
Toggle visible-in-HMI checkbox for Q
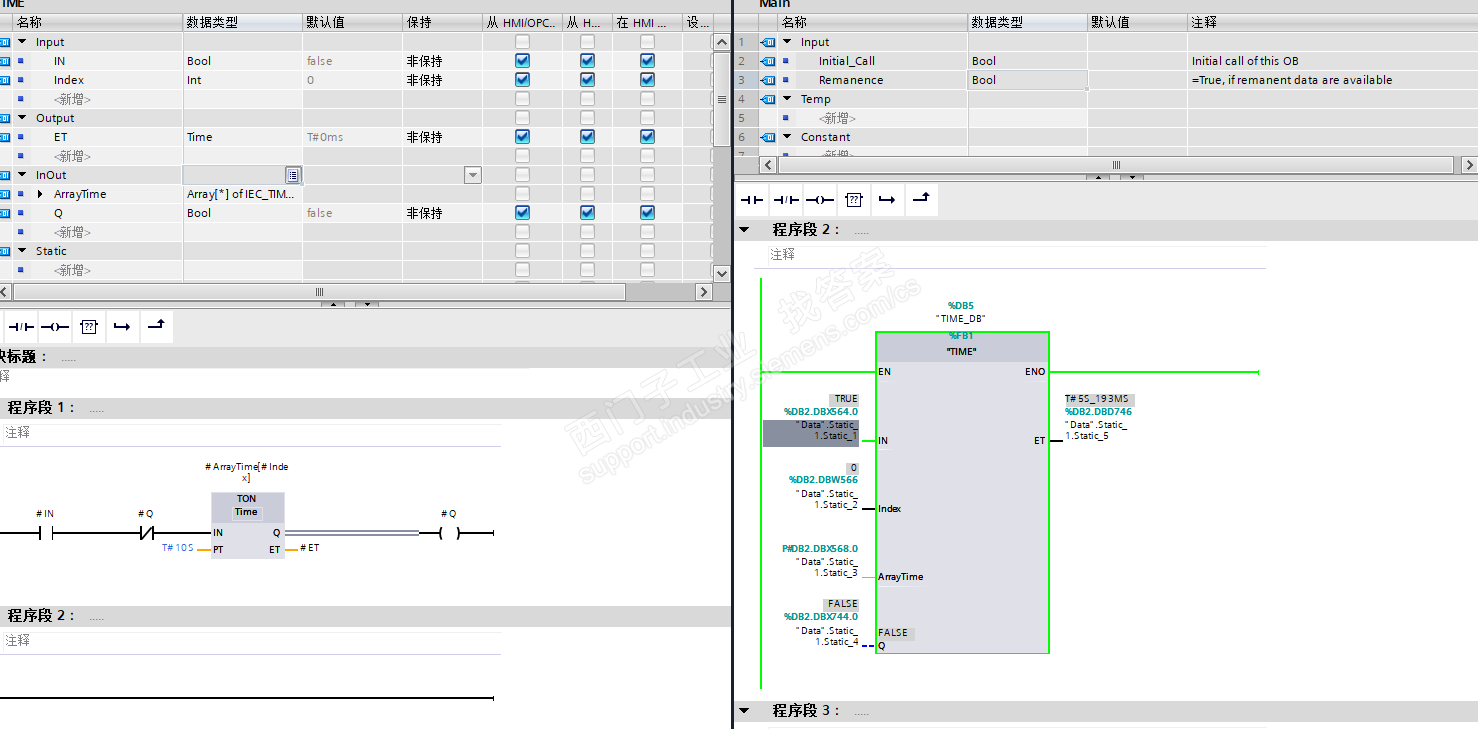tap(647, 213)
